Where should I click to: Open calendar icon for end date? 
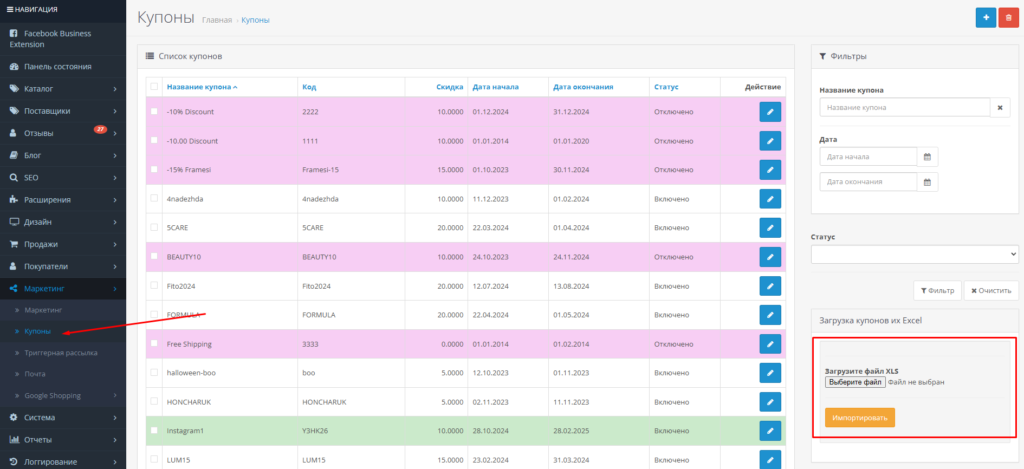(927, 182)
